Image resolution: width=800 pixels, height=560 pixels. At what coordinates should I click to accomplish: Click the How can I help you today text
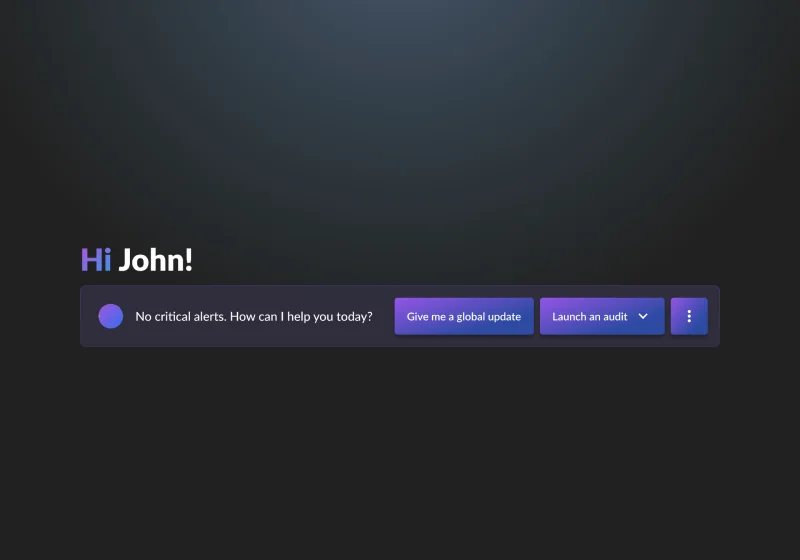[x=301, y=317]
